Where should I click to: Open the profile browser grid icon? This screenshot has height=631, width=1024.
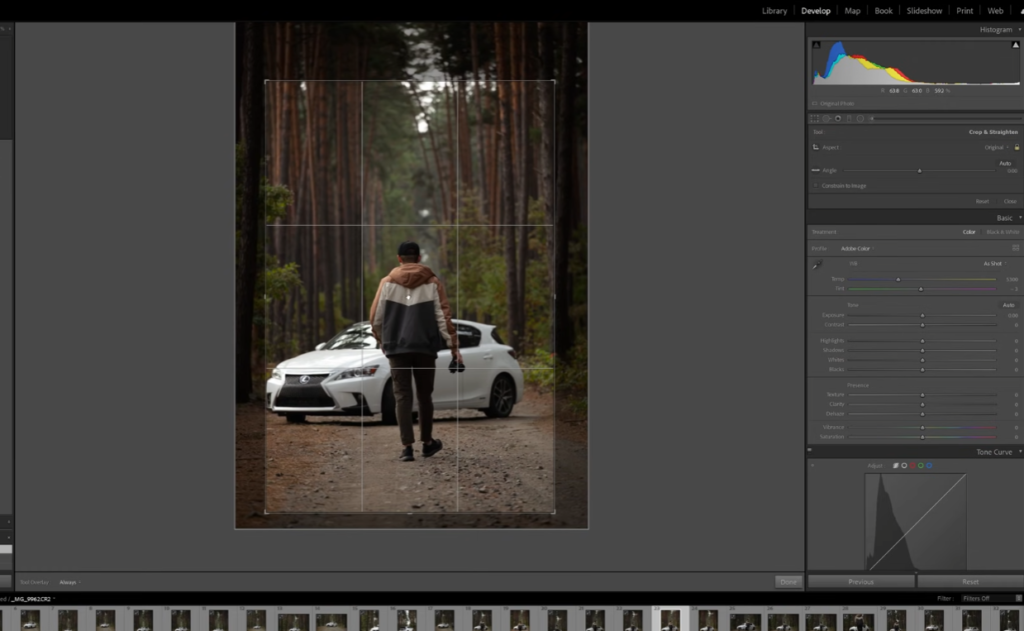point(1015,248)
